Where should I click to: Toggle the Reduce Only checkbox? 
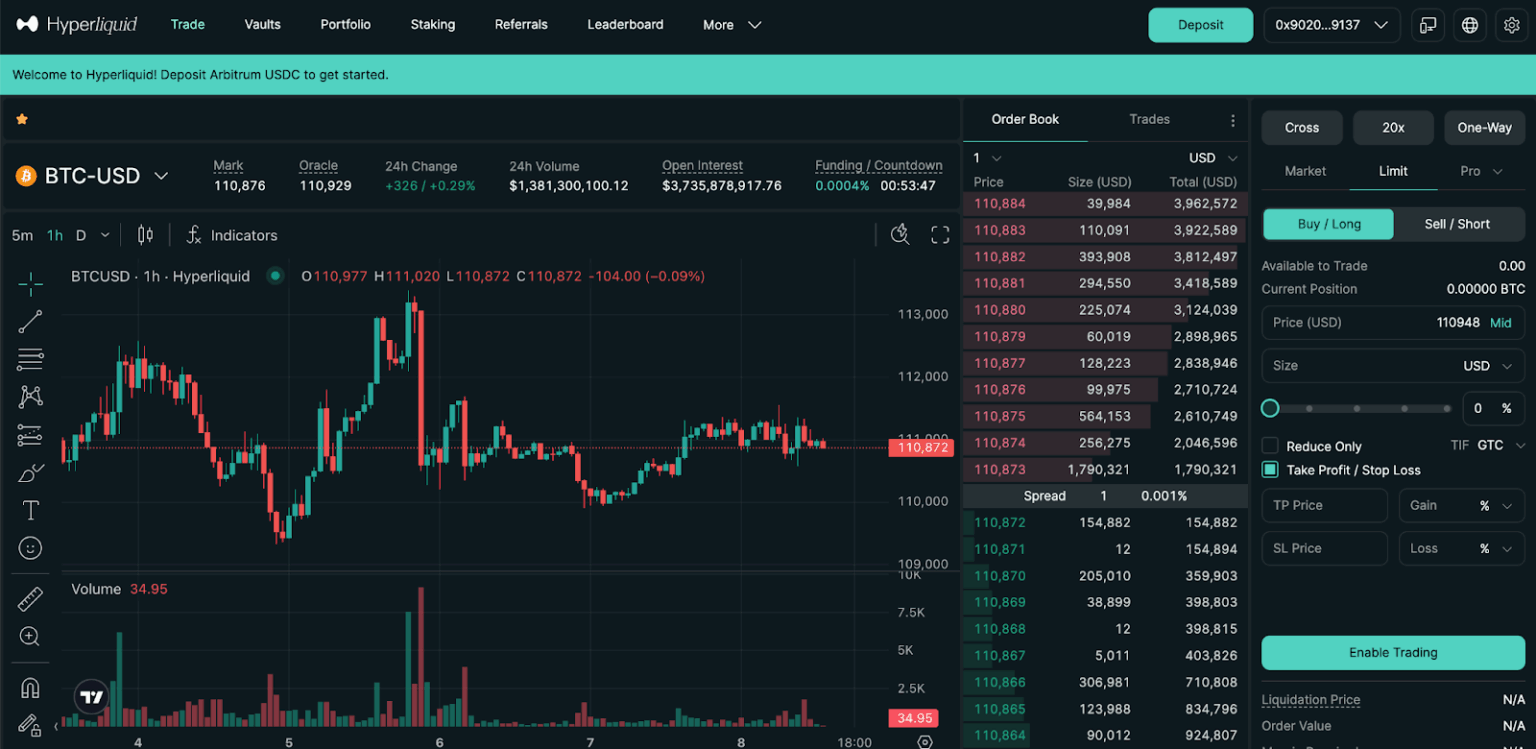tap(1269, 446)
